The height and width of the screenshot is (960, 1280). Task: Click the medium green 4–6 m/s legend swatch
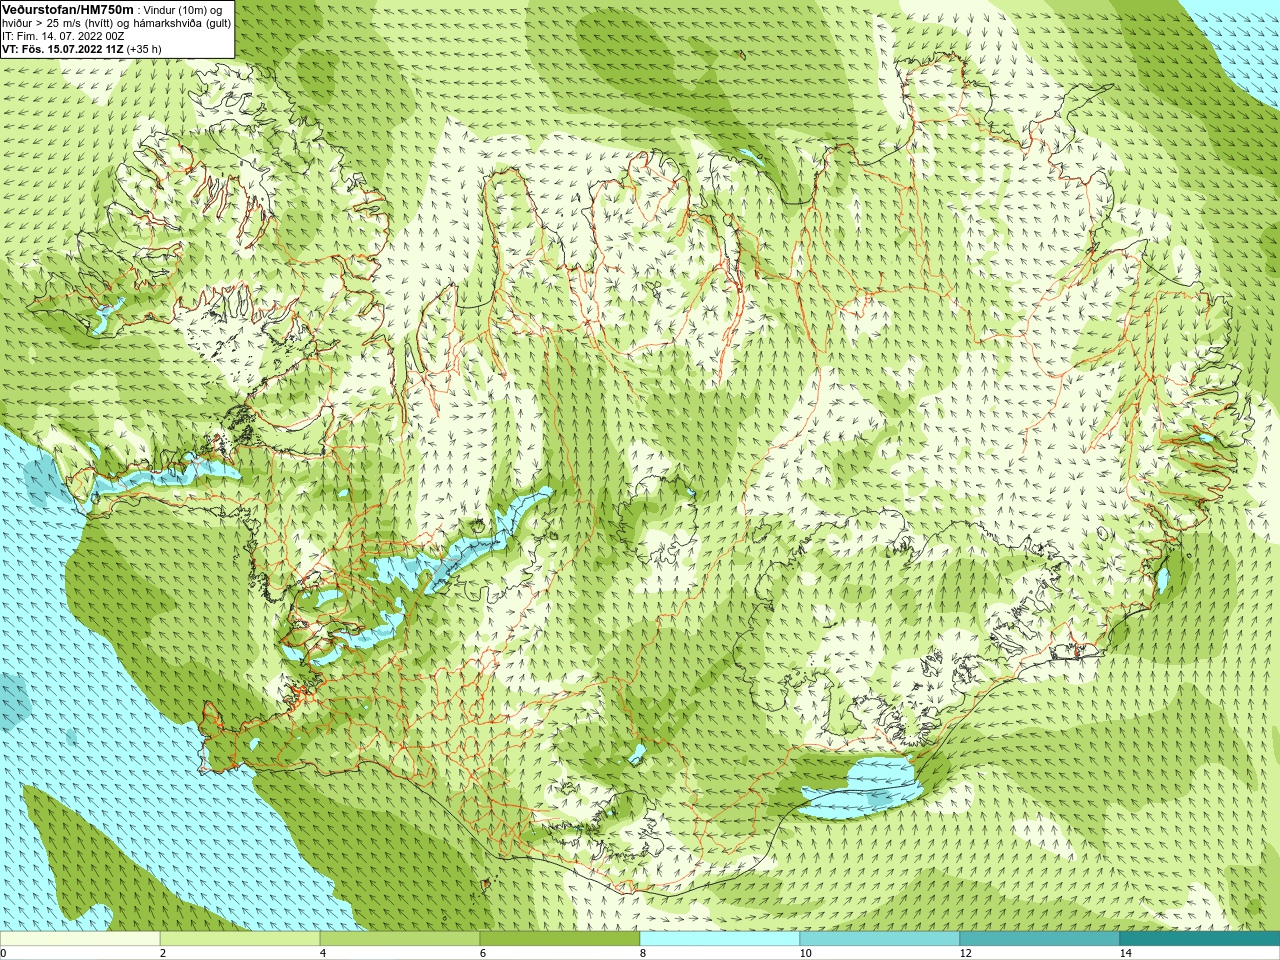[400, 939]
